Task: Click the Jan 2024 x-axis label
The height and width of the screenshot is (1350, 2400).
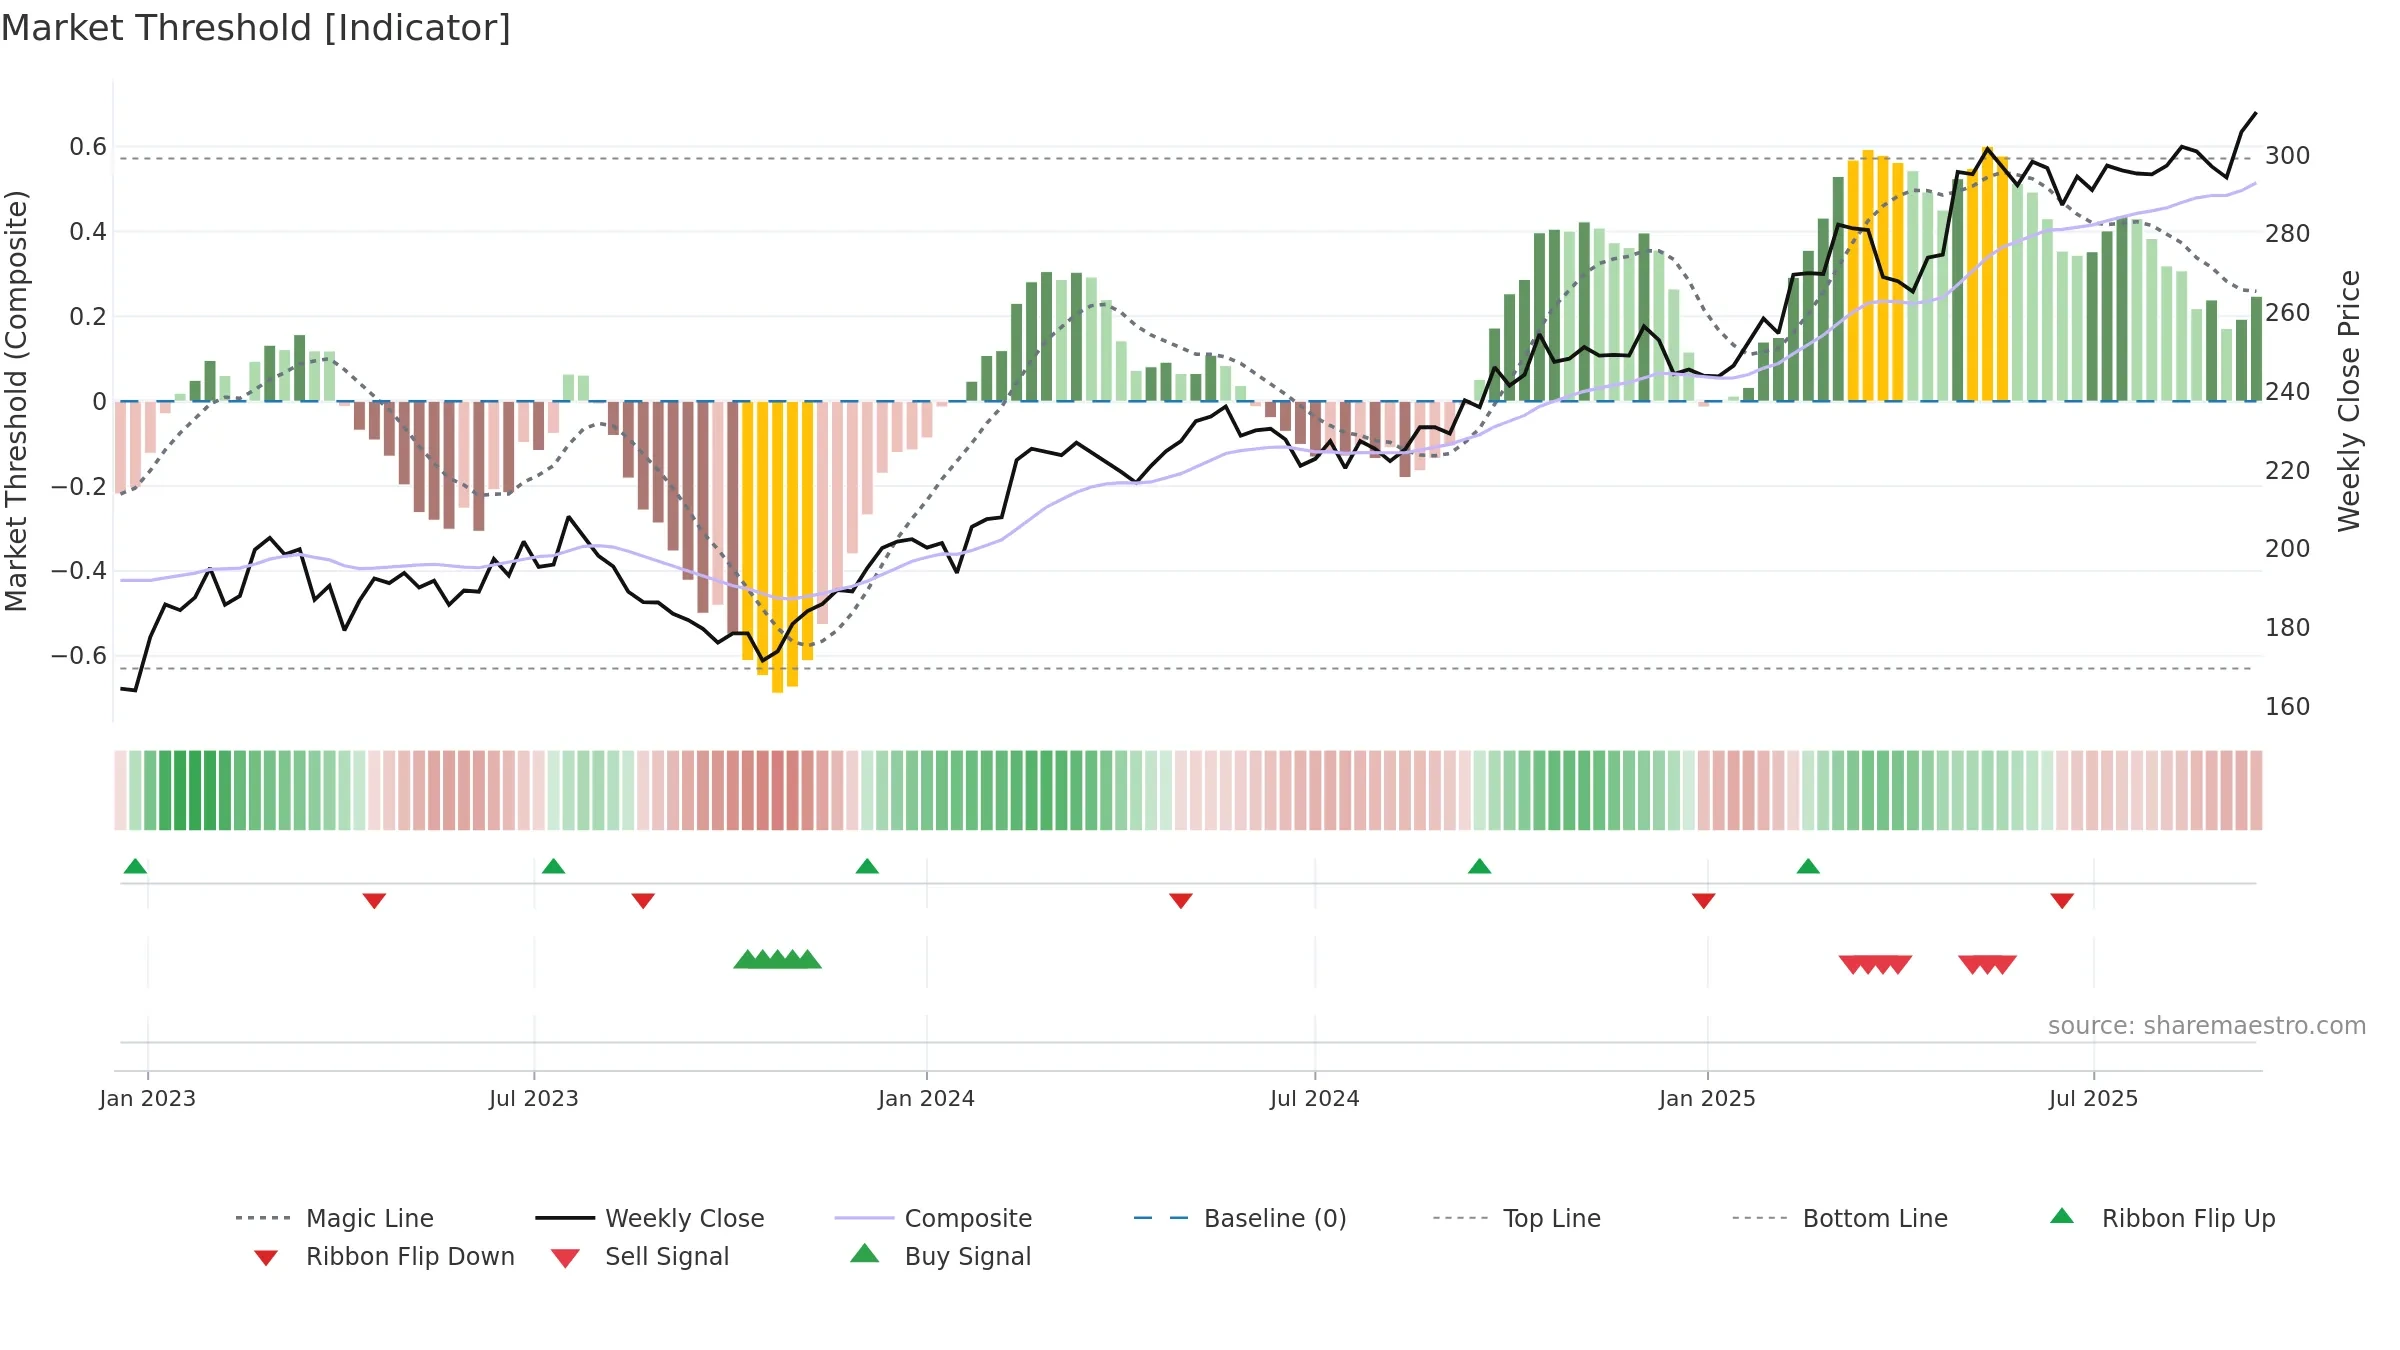Action: (x=926, y=1099)
